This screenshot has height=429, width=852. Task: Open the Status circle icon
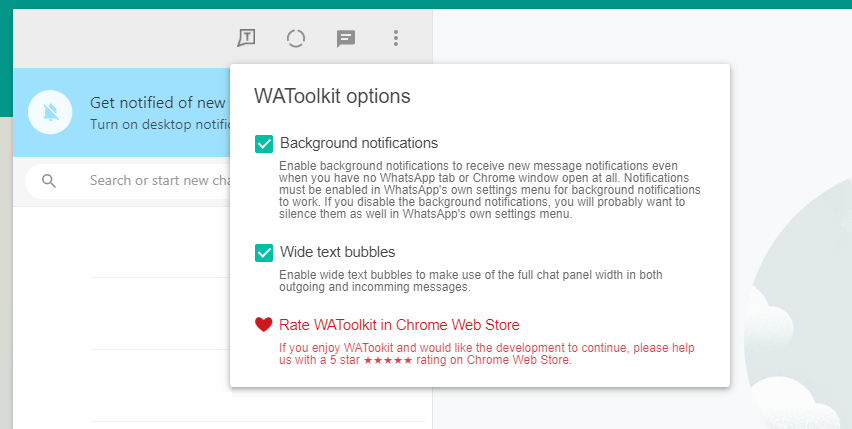tap(296, 38)
